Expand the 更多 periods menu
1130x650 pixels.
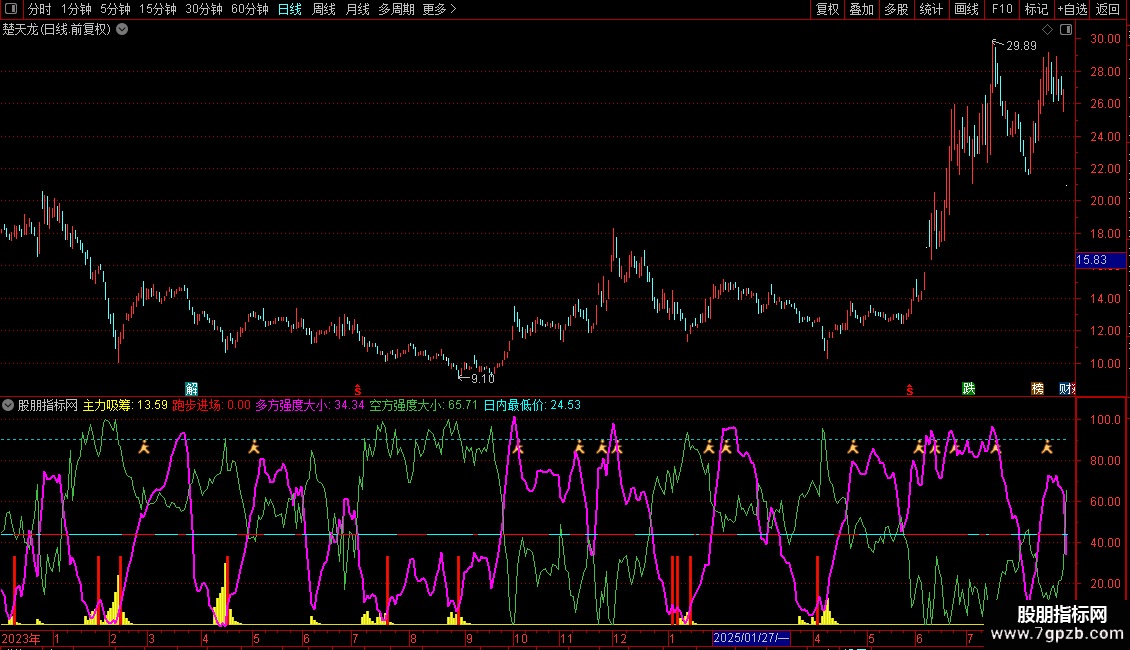coord(439,9)
